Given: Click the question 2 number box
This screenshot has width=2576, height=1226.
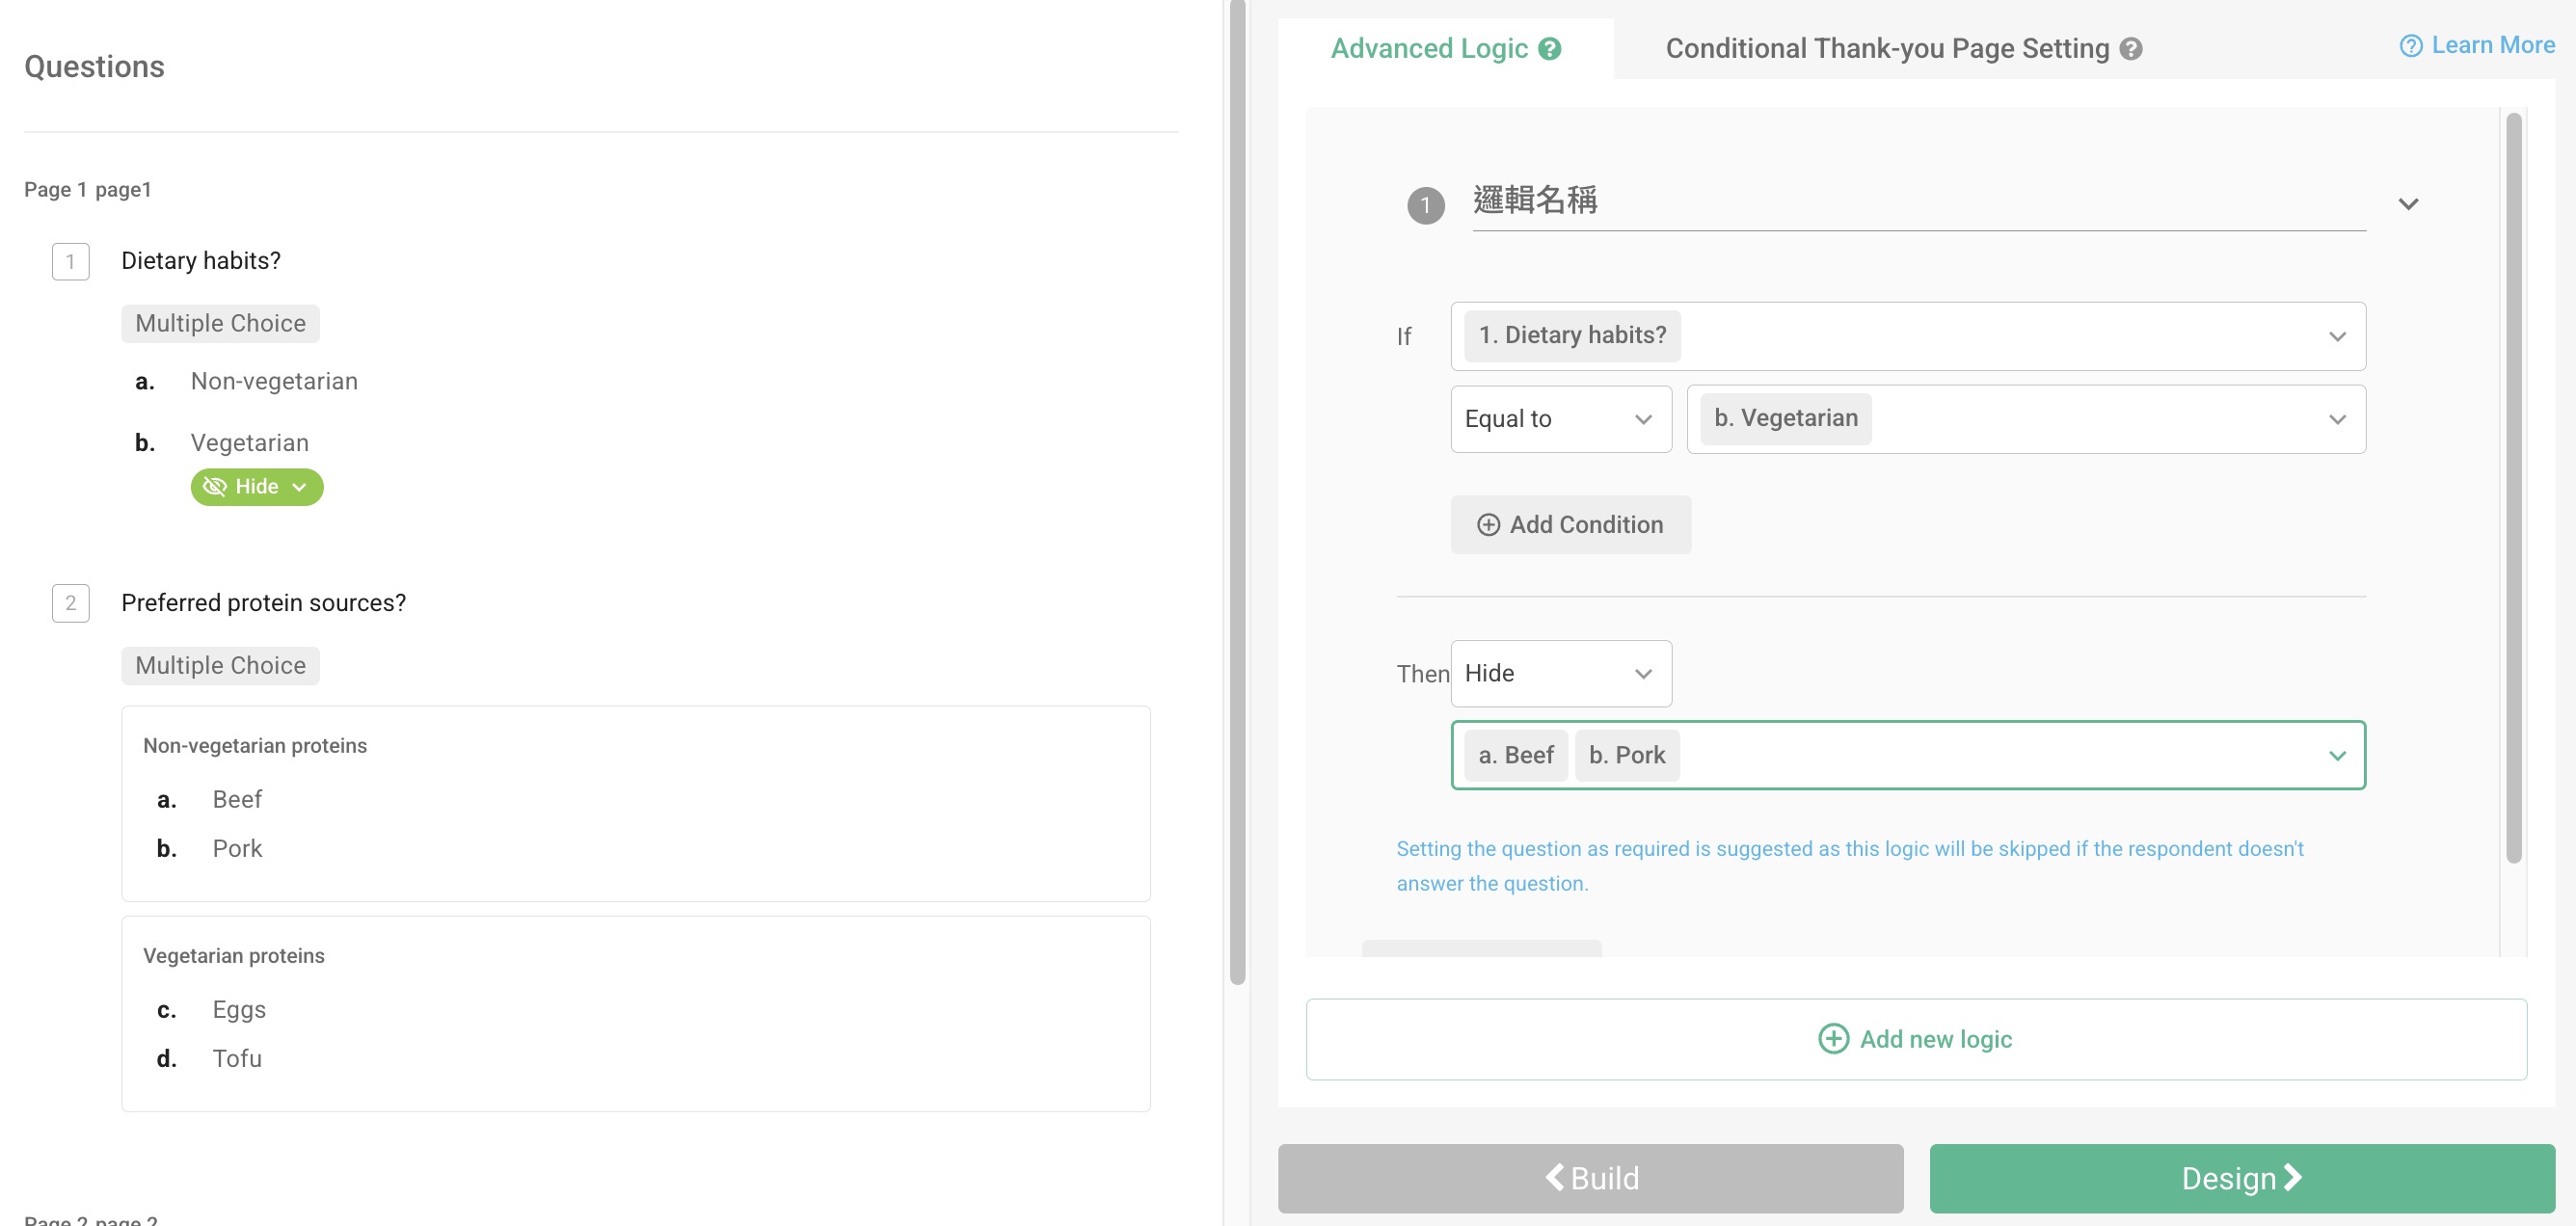Looking at the screenshot, I should [70, 603].
